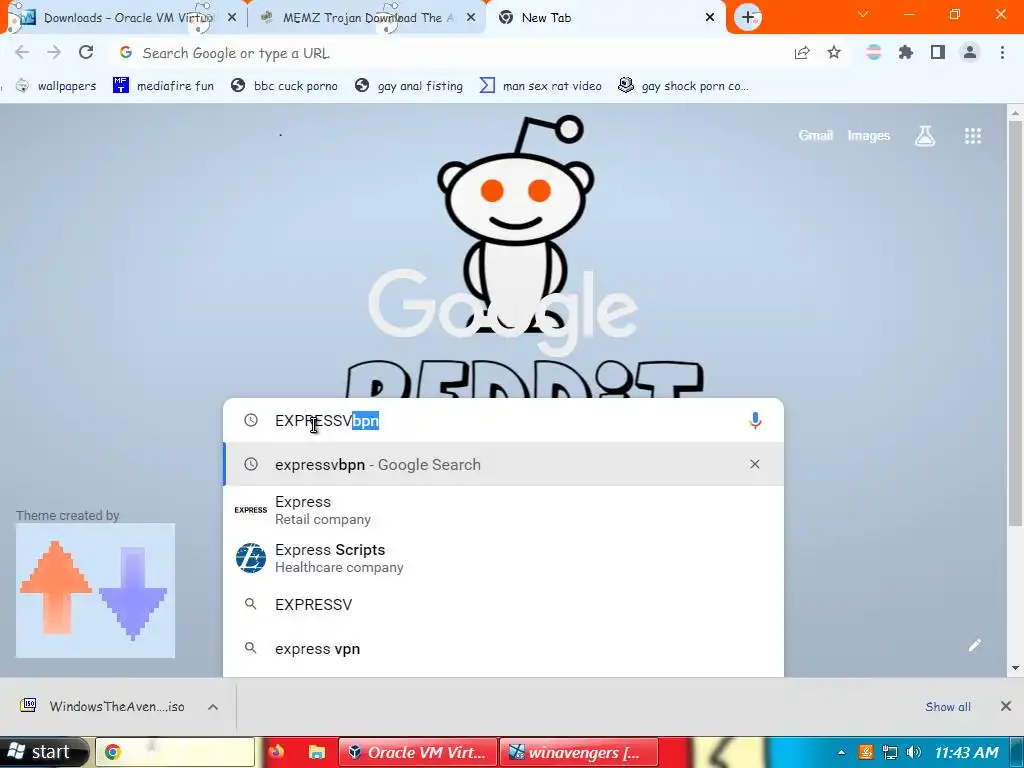The height and width of the screenshot is (768, 1024).
Task: Switch to Oracle VM VirtualBox taskbar window
Action: 418,752
